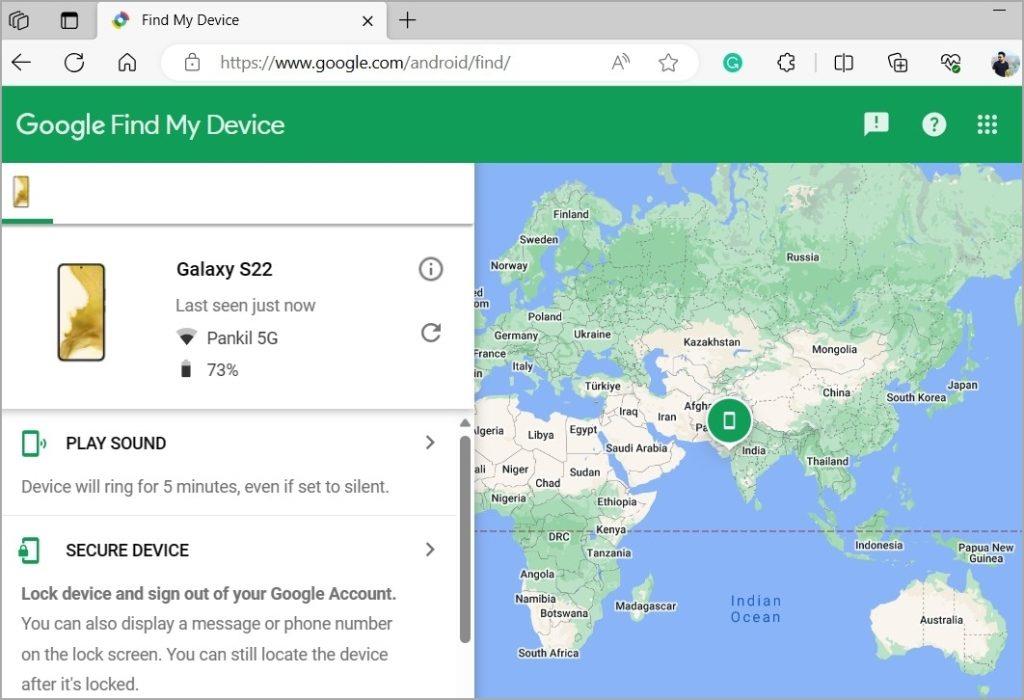Open tab actions menu icon
Image resolution: width=1024 pixels, height=700 pixels.
[x=69, y=20]
